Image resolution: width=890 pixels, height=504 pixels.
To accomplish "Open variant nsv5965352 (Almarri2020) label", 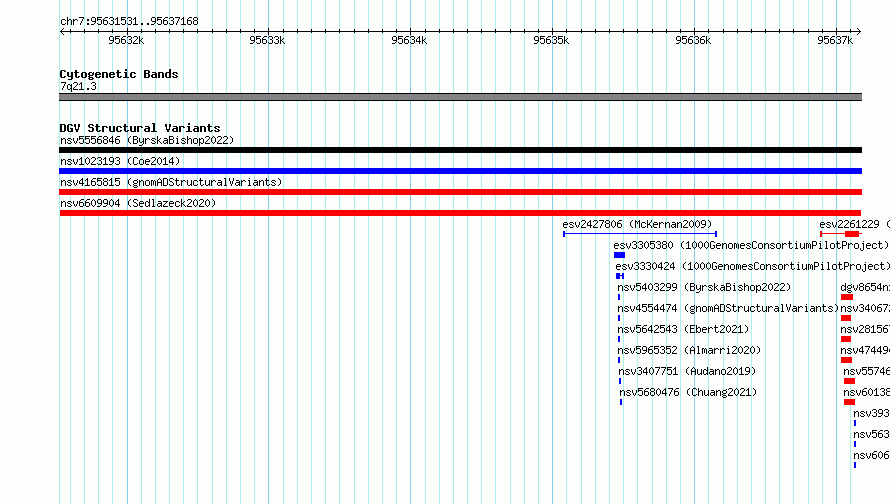I will point(689,350).
